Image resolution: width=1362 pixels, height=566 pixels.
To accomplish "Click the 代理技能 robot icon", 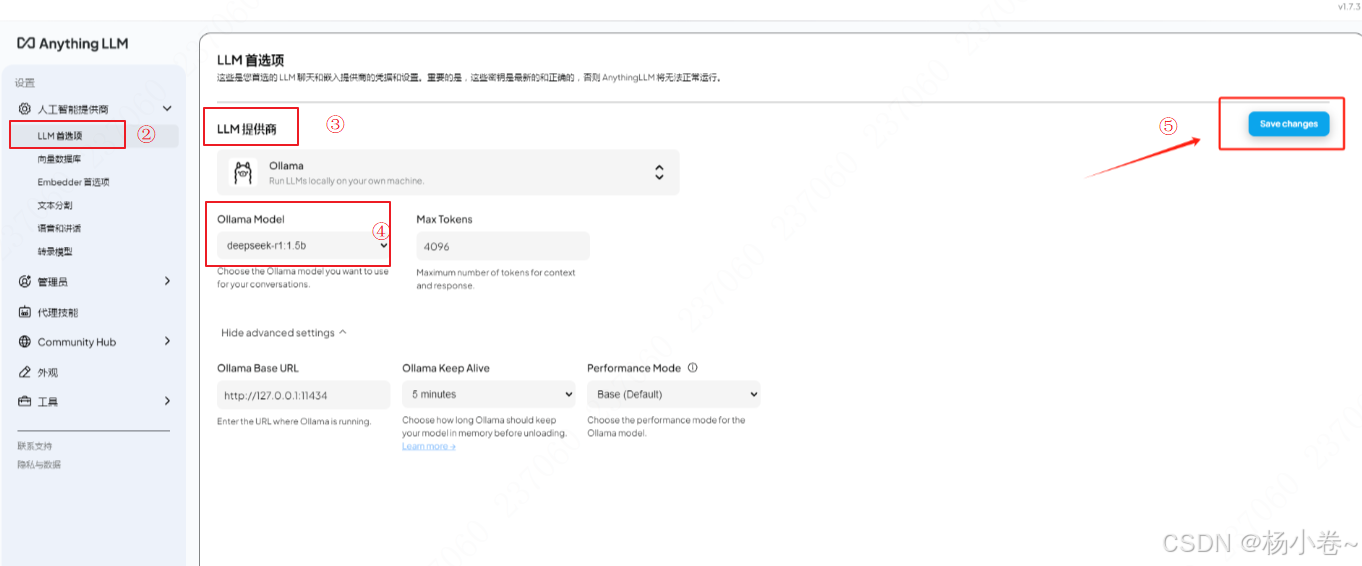I will [x=25, y=312].
